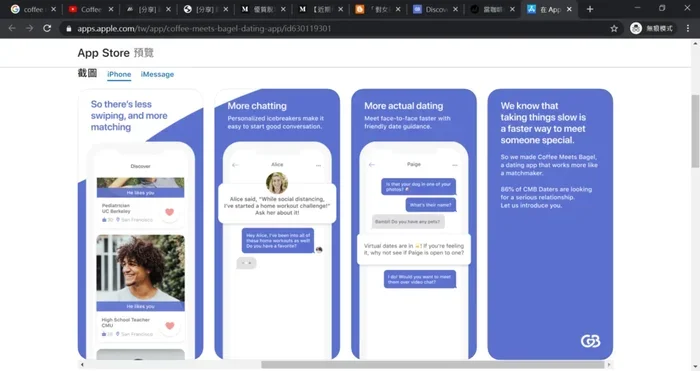Reload the App Store page
The image size is (700, 371).
pos(47,28)
